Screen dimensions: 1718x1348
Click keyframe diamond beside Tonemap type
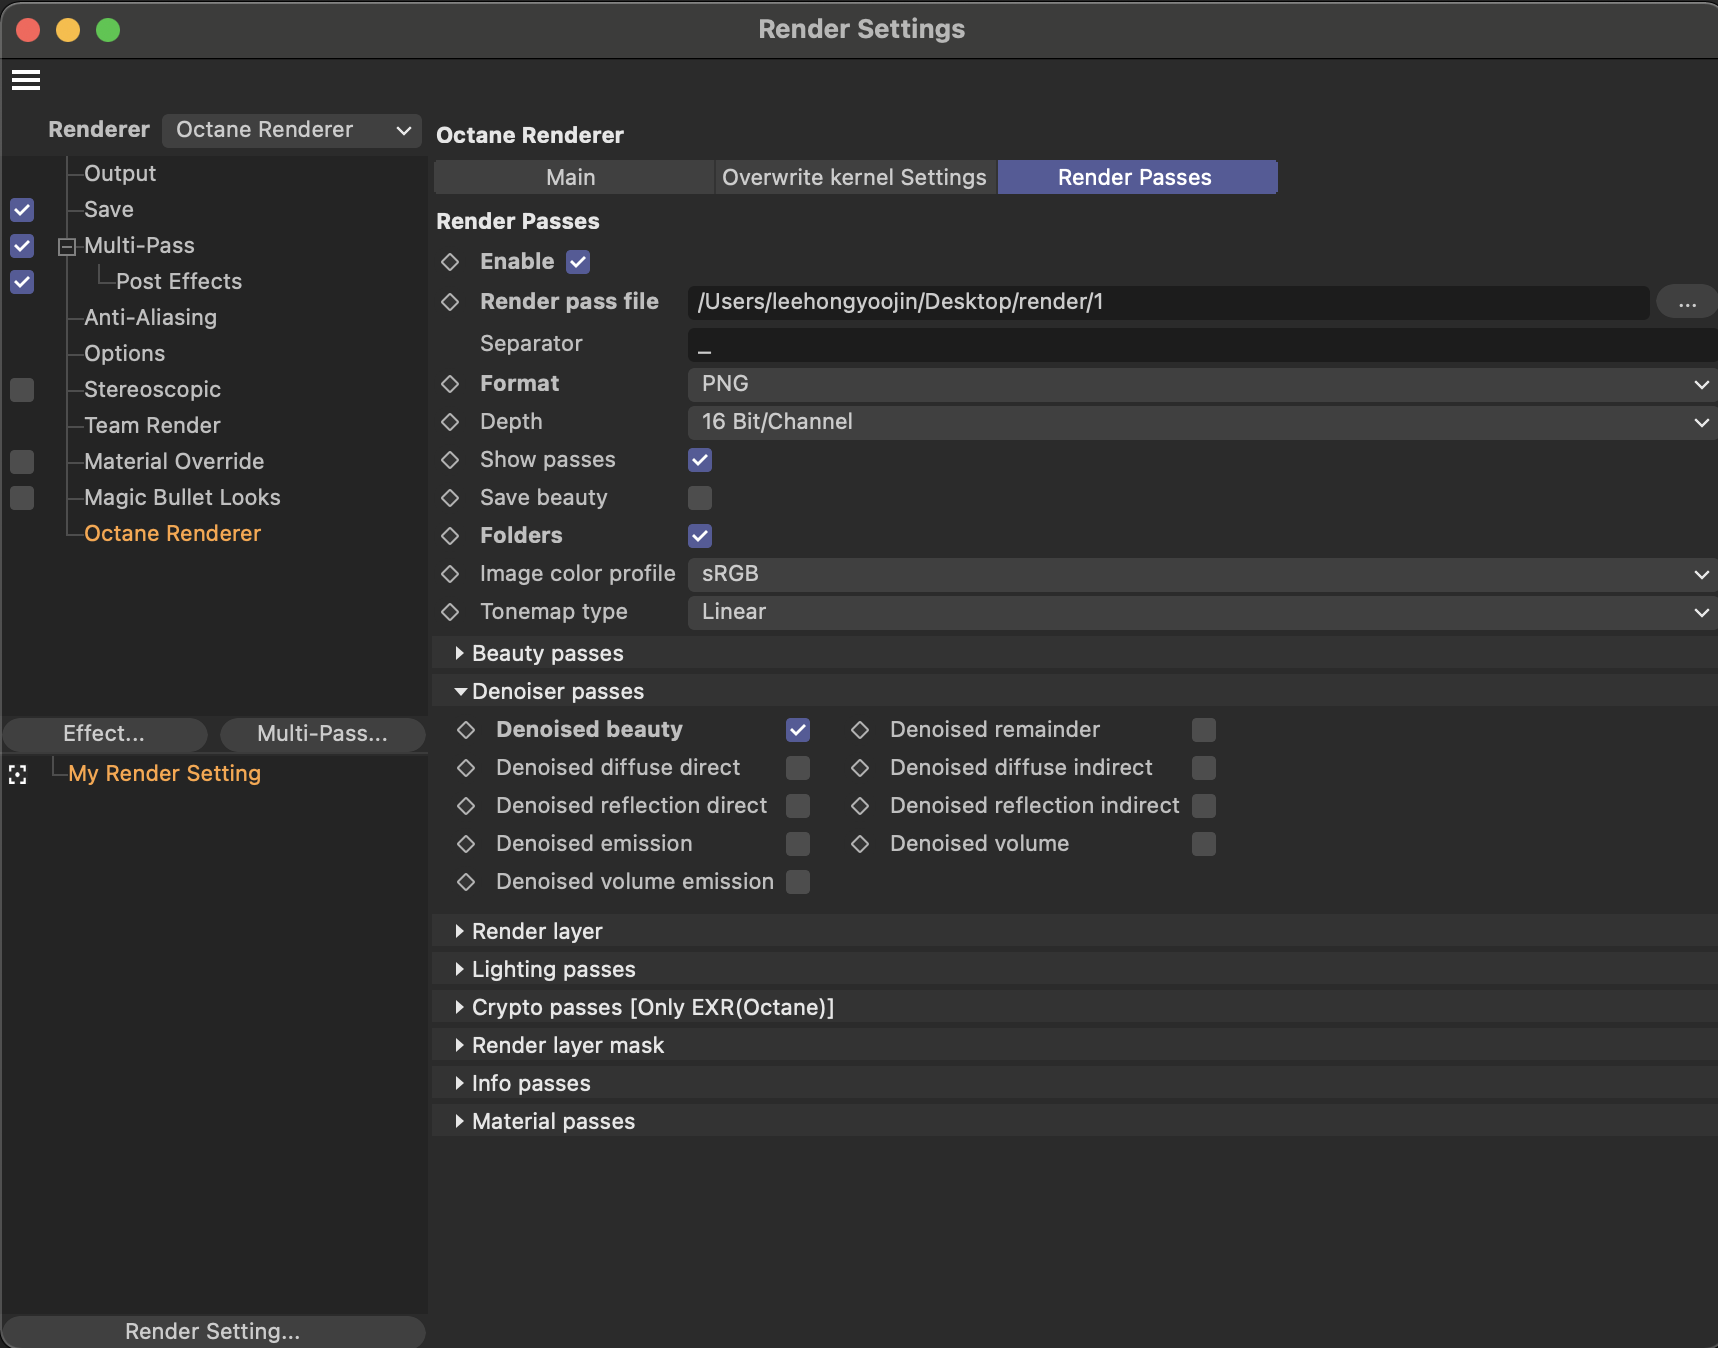coord(450,612)
